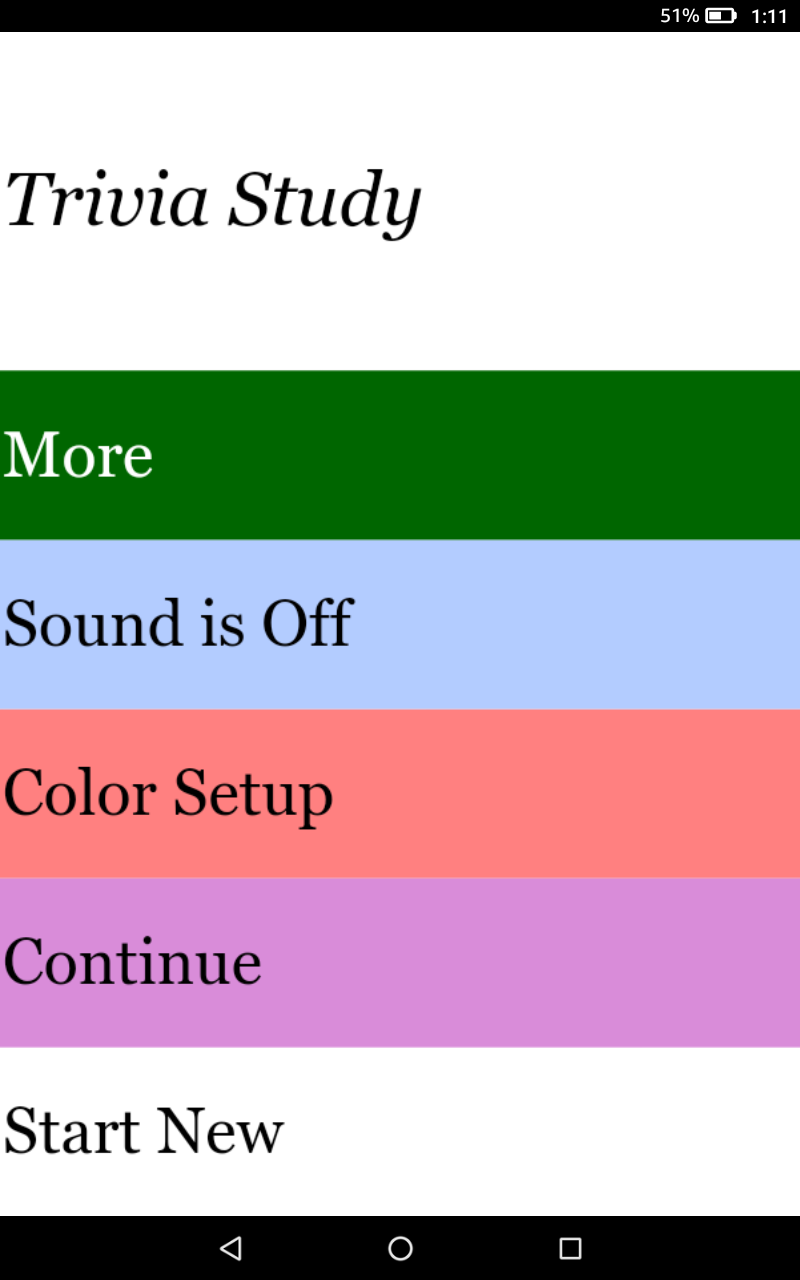Tap the 1:11 clock in status bar
Screen dimensions: 800x1280
pyautogui.click(x=769, y=16)
